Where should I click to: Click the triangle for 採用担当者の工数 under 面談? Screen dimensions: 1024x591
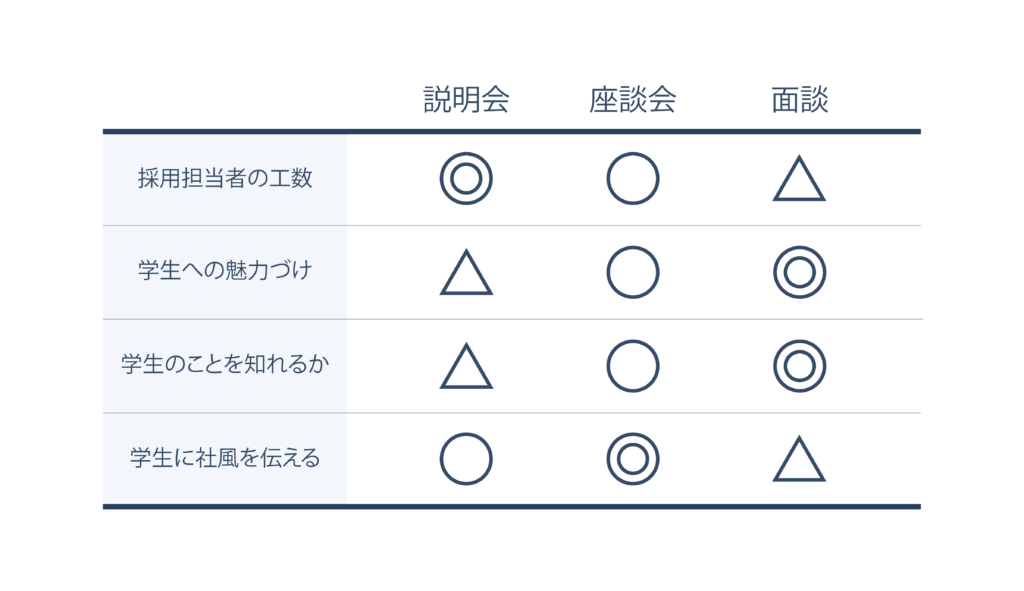[799, 178]
